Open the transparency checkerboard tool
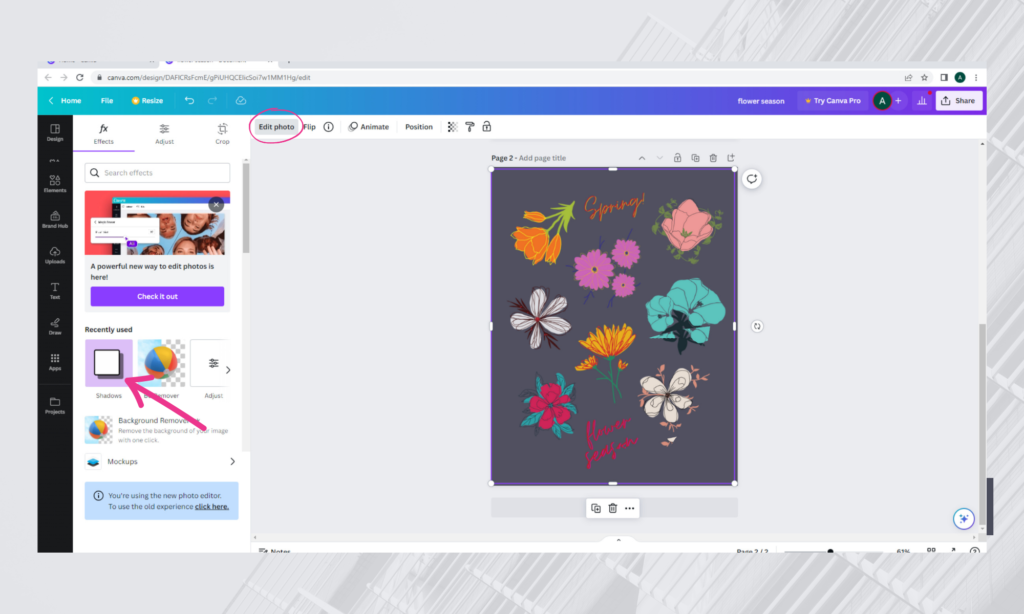The image size is (1024, 614). (452, 127)
